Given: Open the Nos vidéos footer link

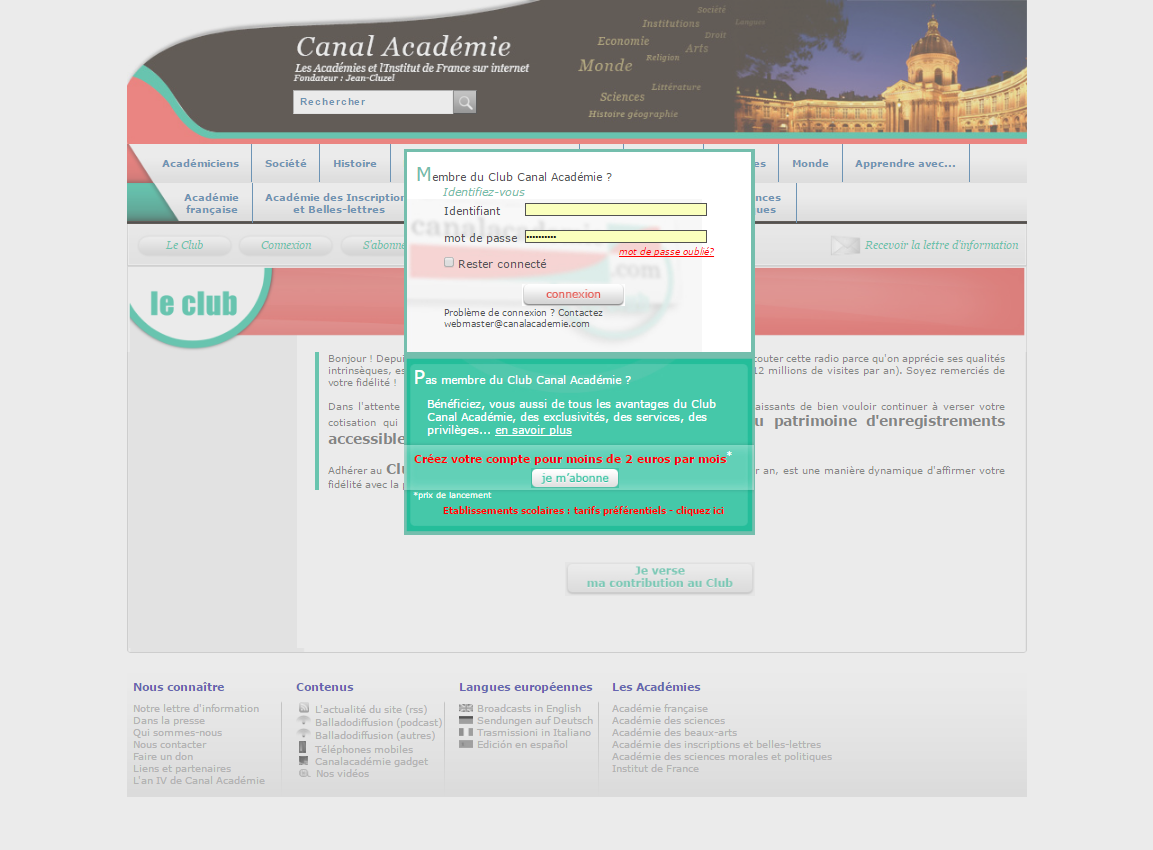Looking at the screenshot, I should point(343,774).
